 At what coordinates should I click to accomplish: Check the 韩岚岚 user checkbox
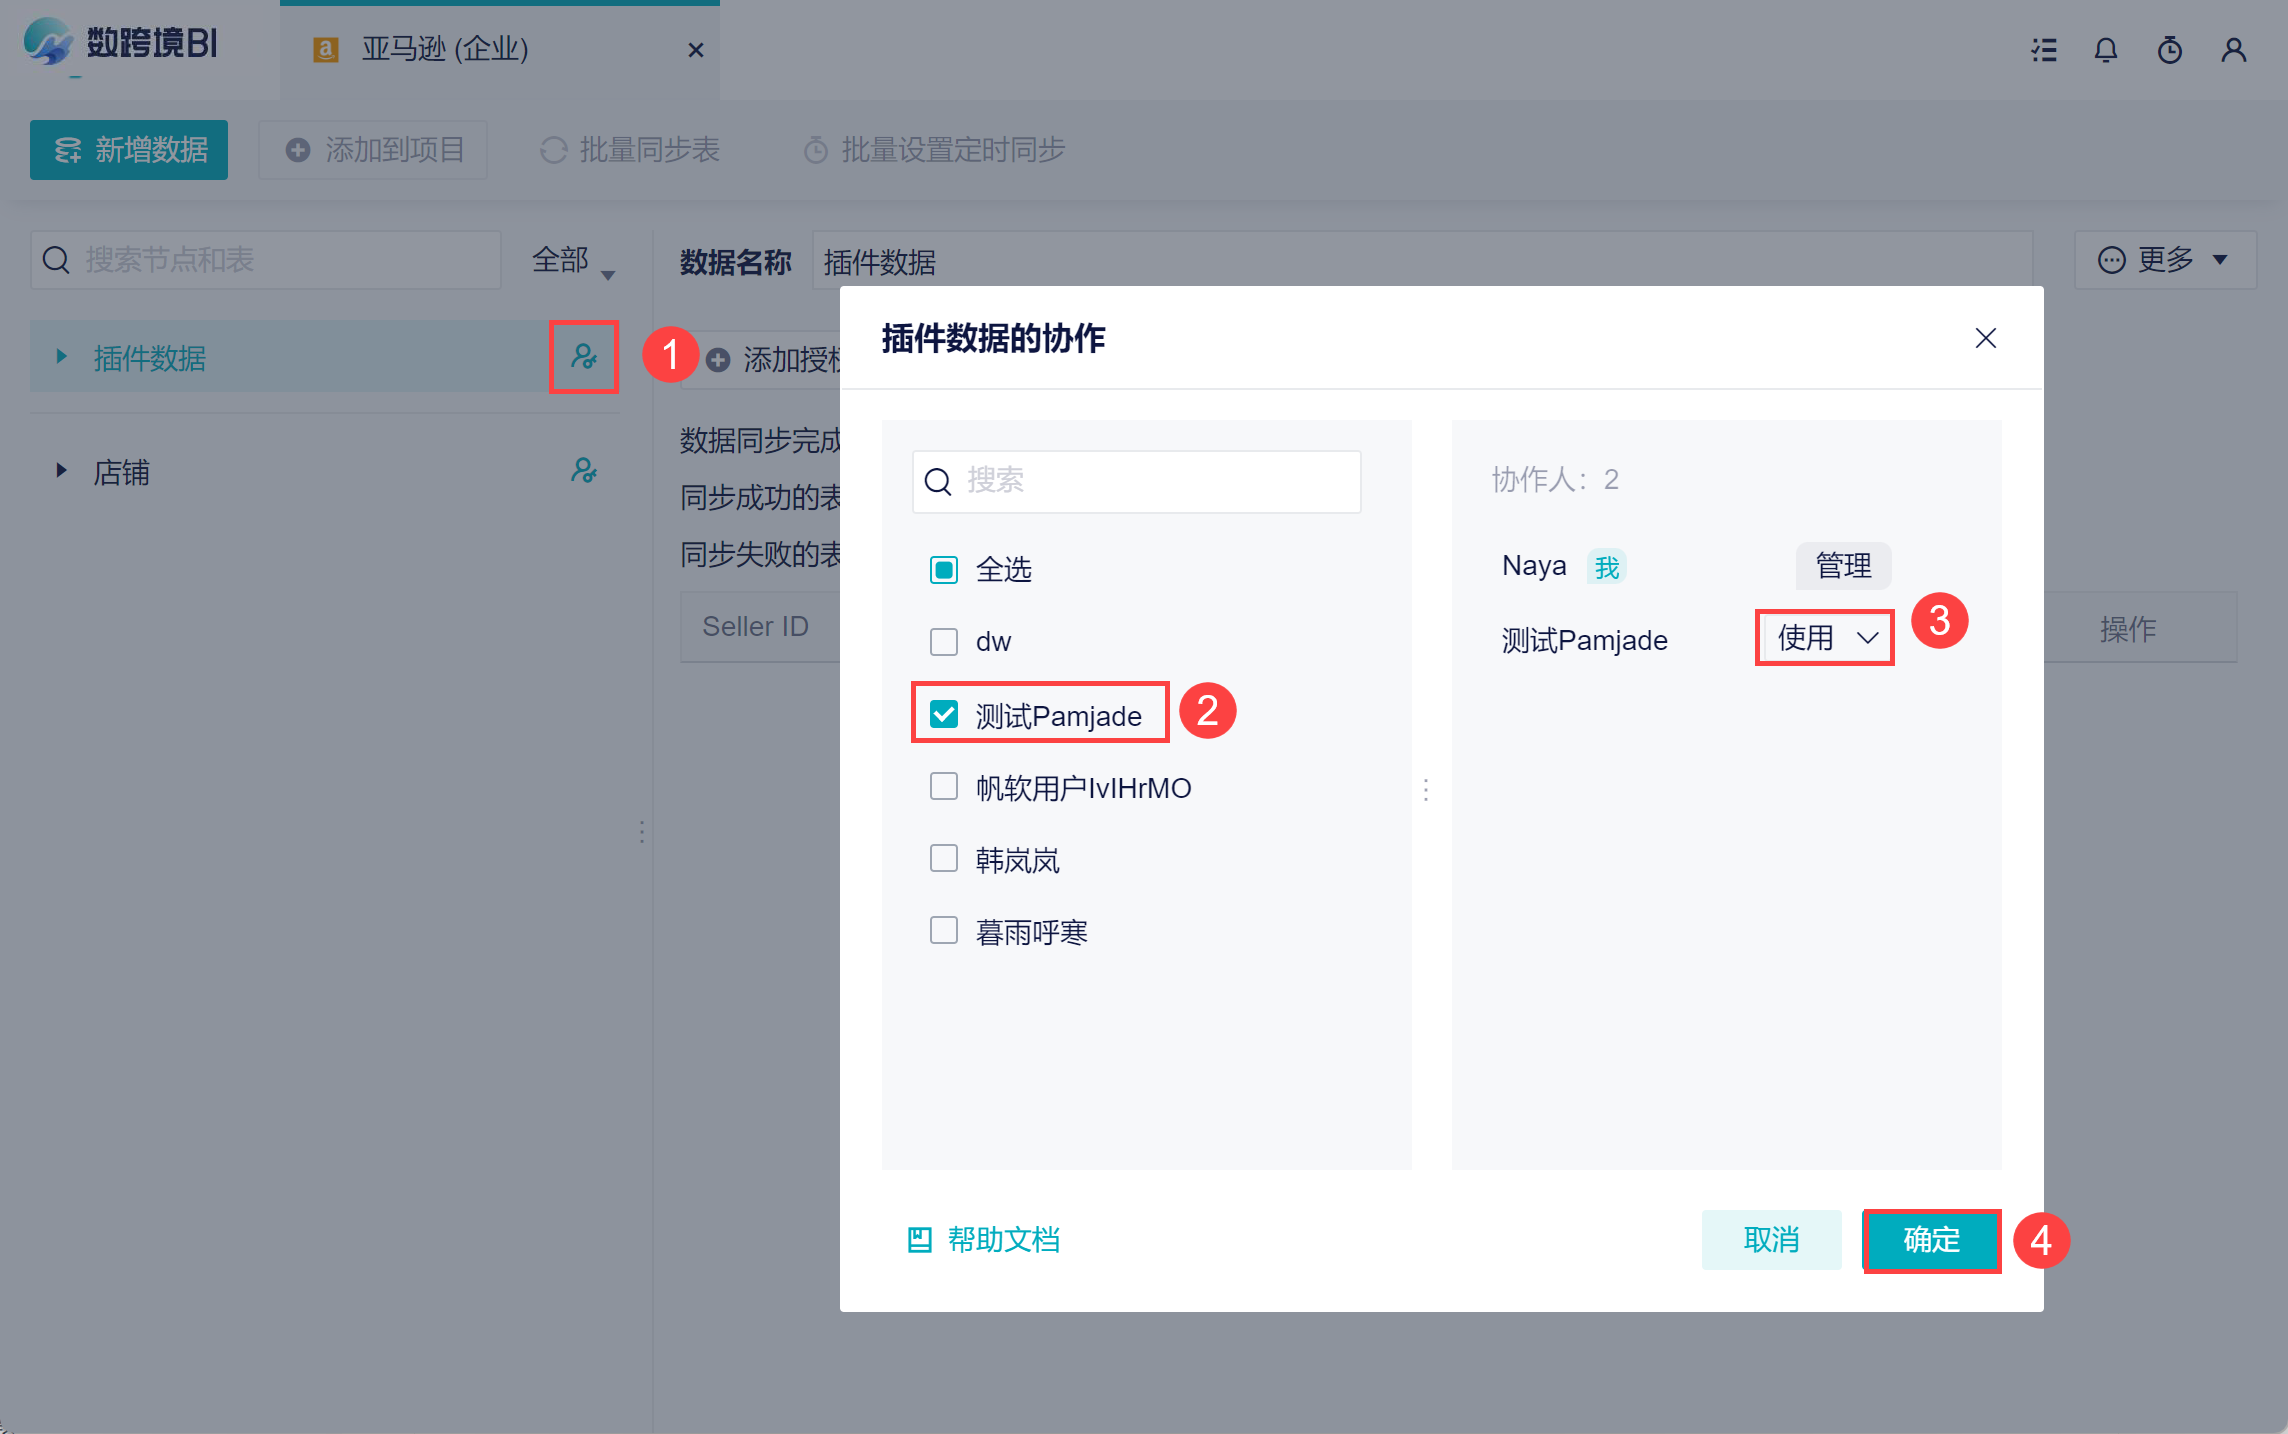943,859
